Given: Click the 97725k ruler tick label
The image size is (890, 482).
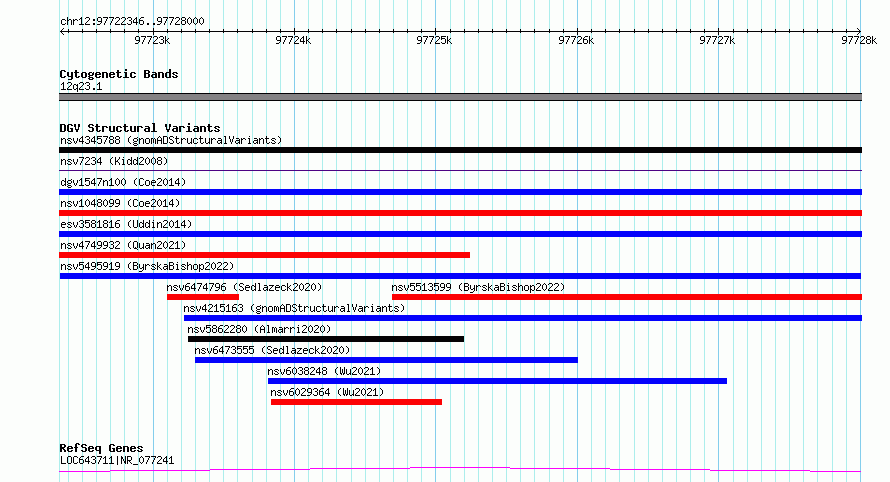Looking at the screenshot, I should (434, 40).
